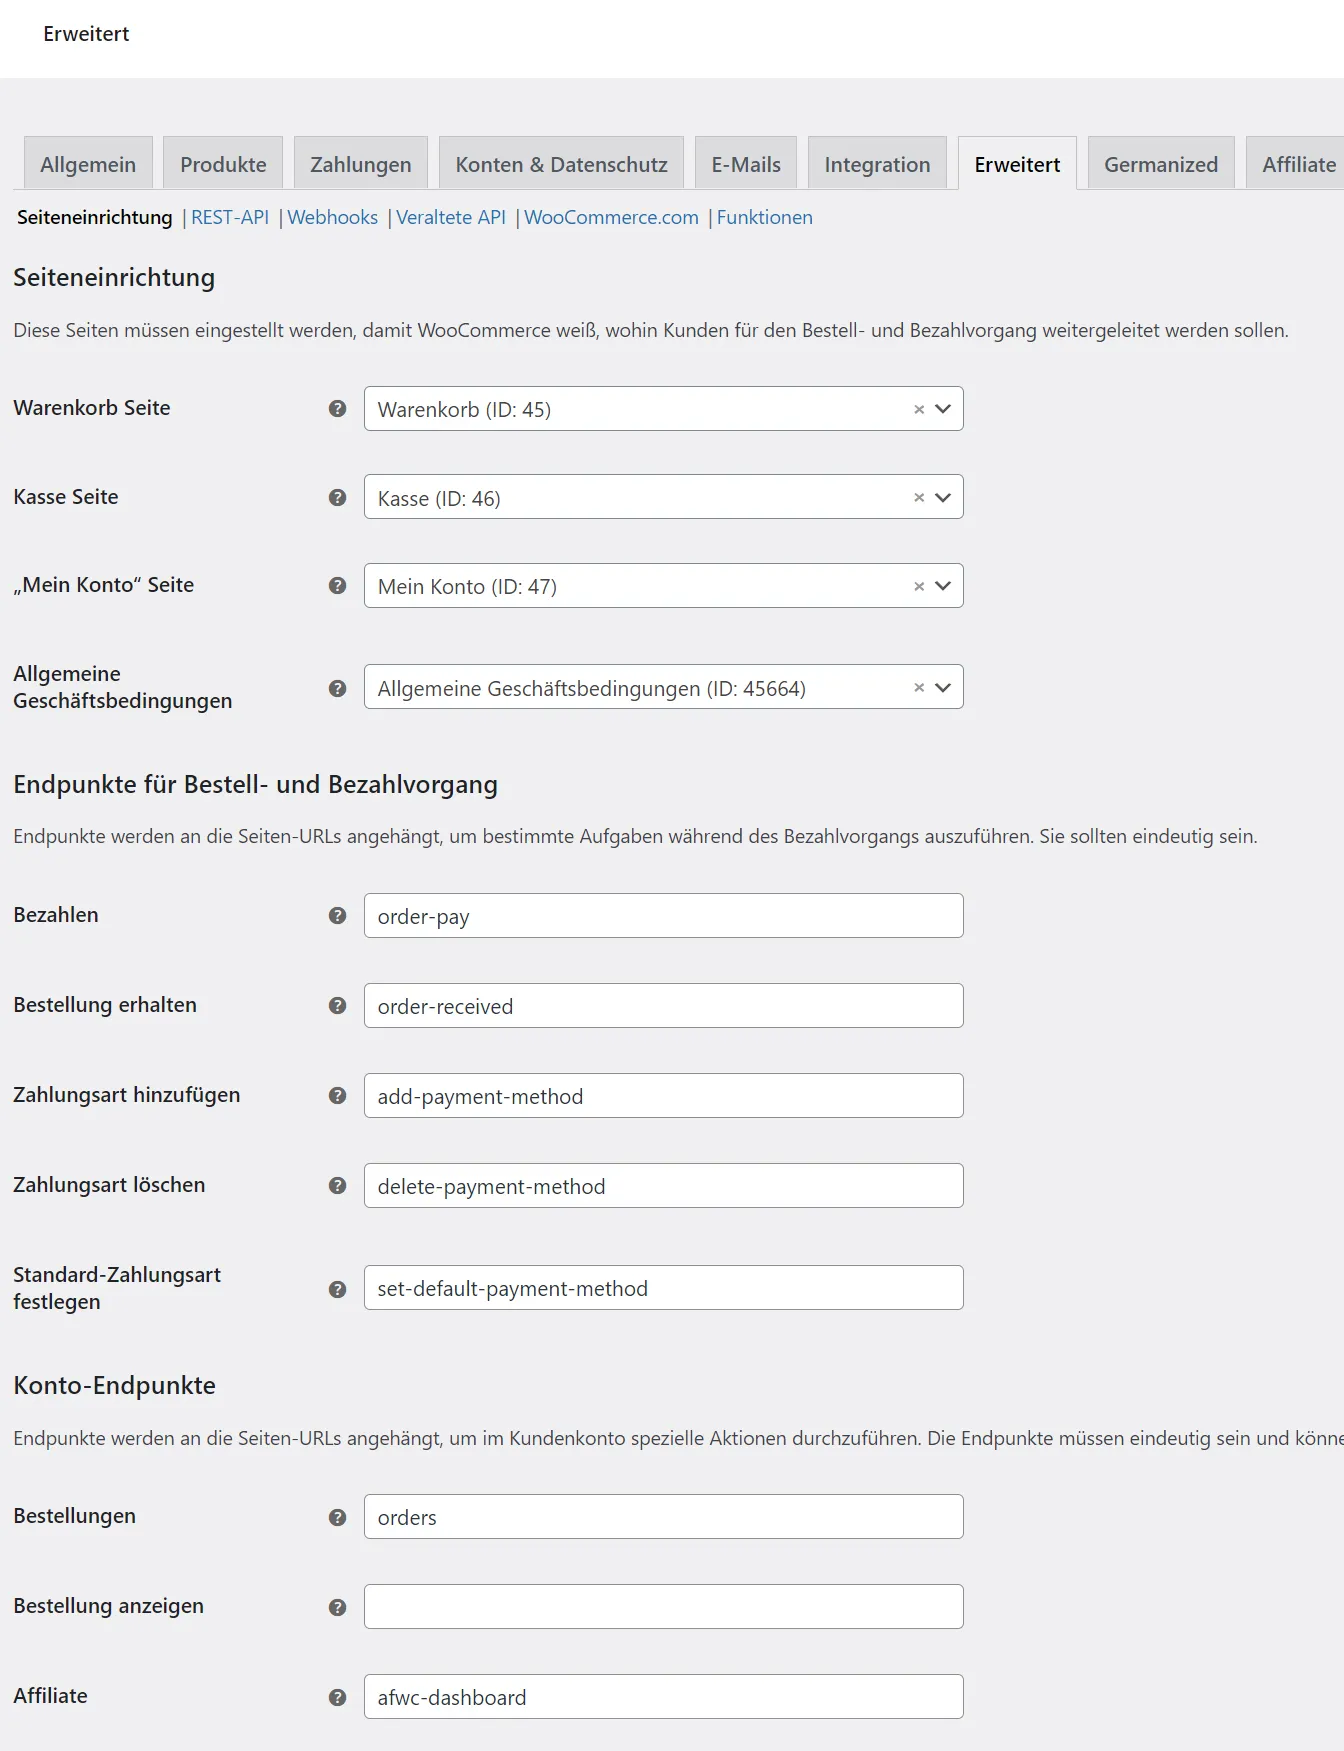The image size is (1344, 1751).
Task: Switch to the Zahlungen tab
Action: point(361,164)
